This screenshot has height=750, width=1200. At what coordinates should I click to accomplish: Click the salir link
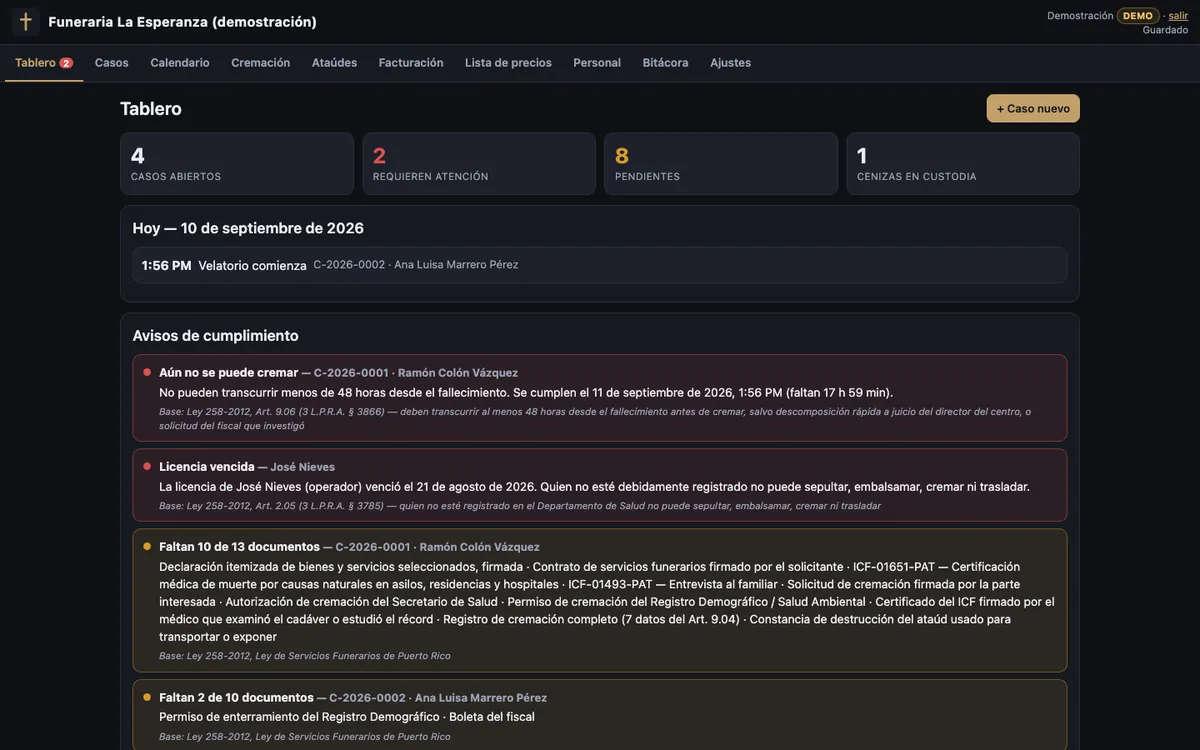click(x=1178, y=16)
